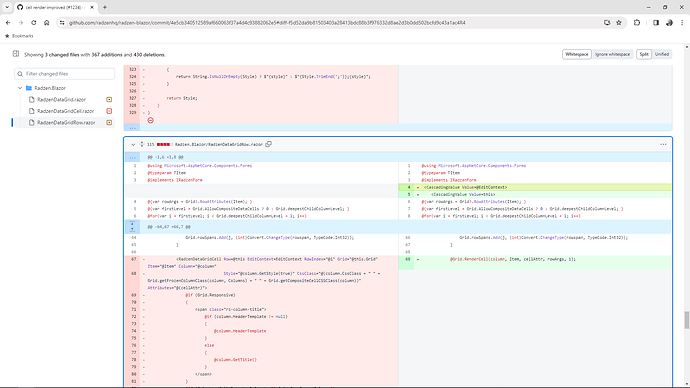The width and height of the screenshot is (690, 388).
Task: Open browser extensions puzzle icon
Action: coord(637,22)
